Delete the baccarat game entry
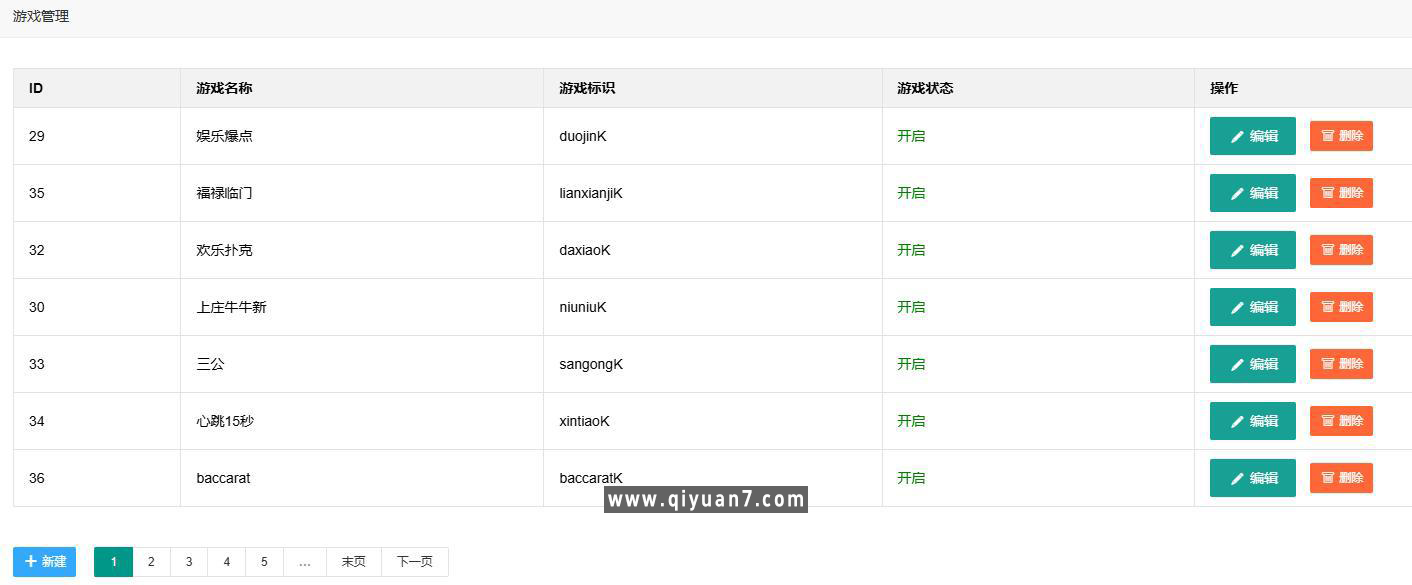The image size is (1412, 585). (x=1341, y=478)
